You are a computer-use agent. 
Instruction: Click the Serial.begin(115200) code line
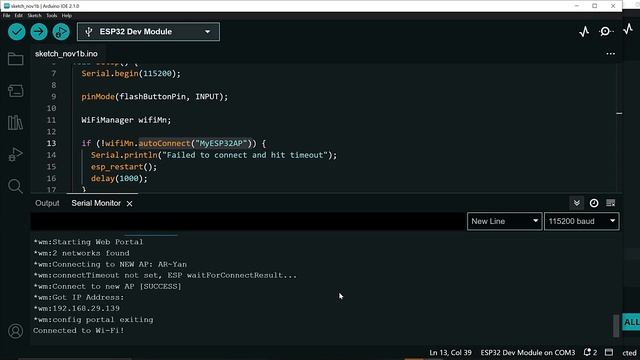coord(131,73)
